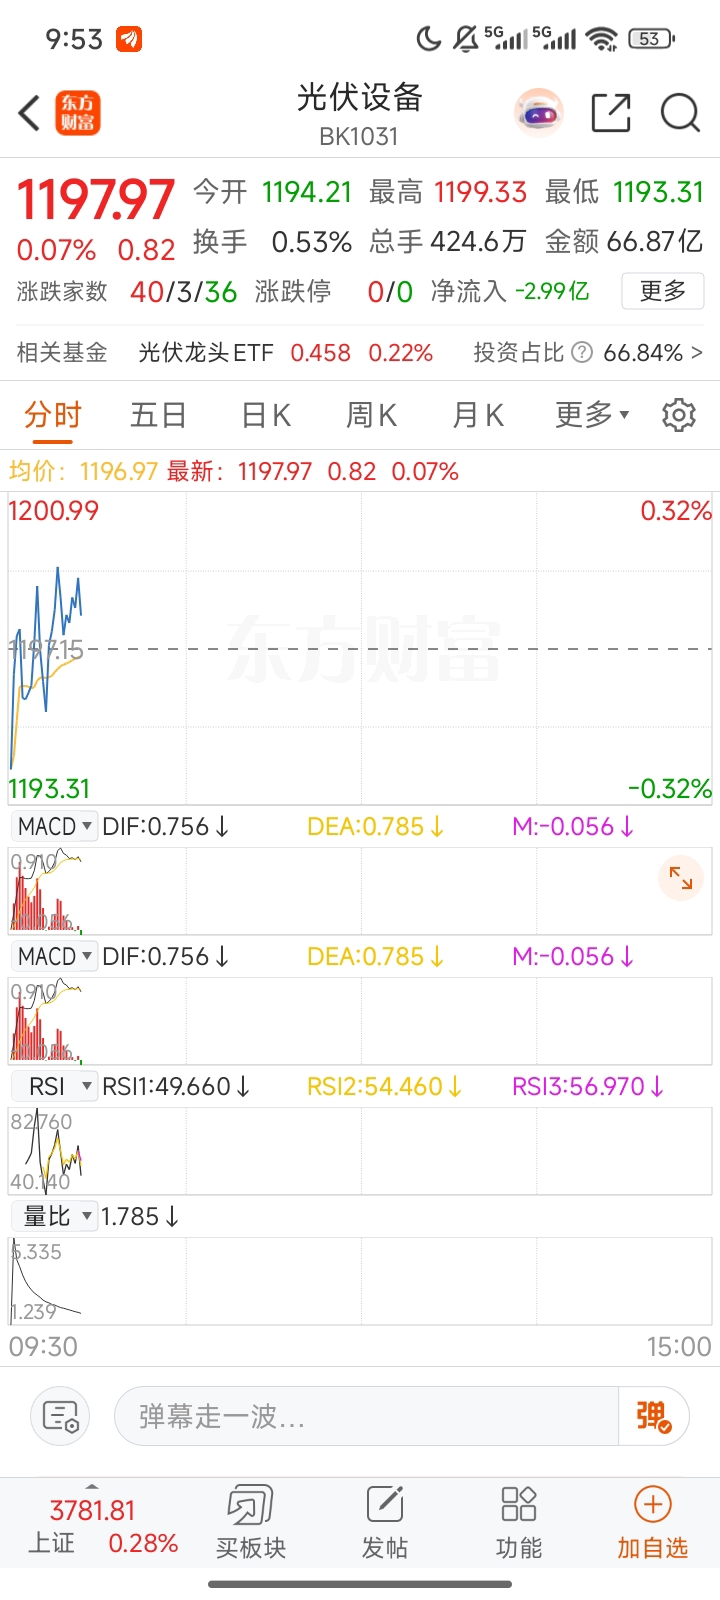Open the first MACD indicator dropdown
This screenshot has width=720, height=1600.
[55, 827]
